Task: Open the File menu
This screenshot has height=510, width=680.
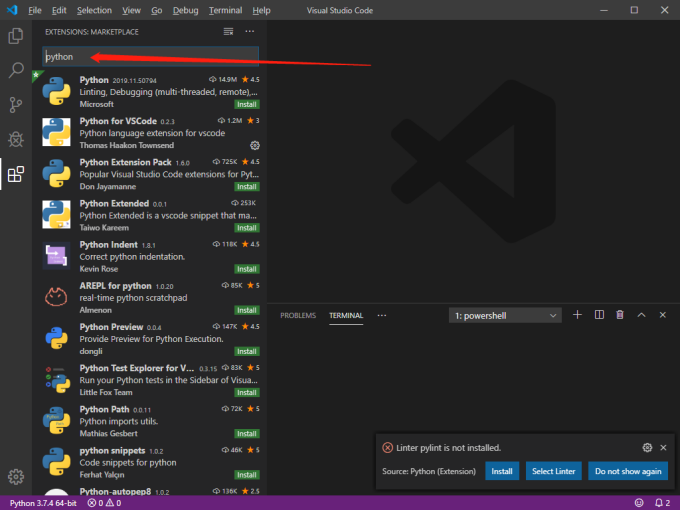Action: tap(35, 10)
